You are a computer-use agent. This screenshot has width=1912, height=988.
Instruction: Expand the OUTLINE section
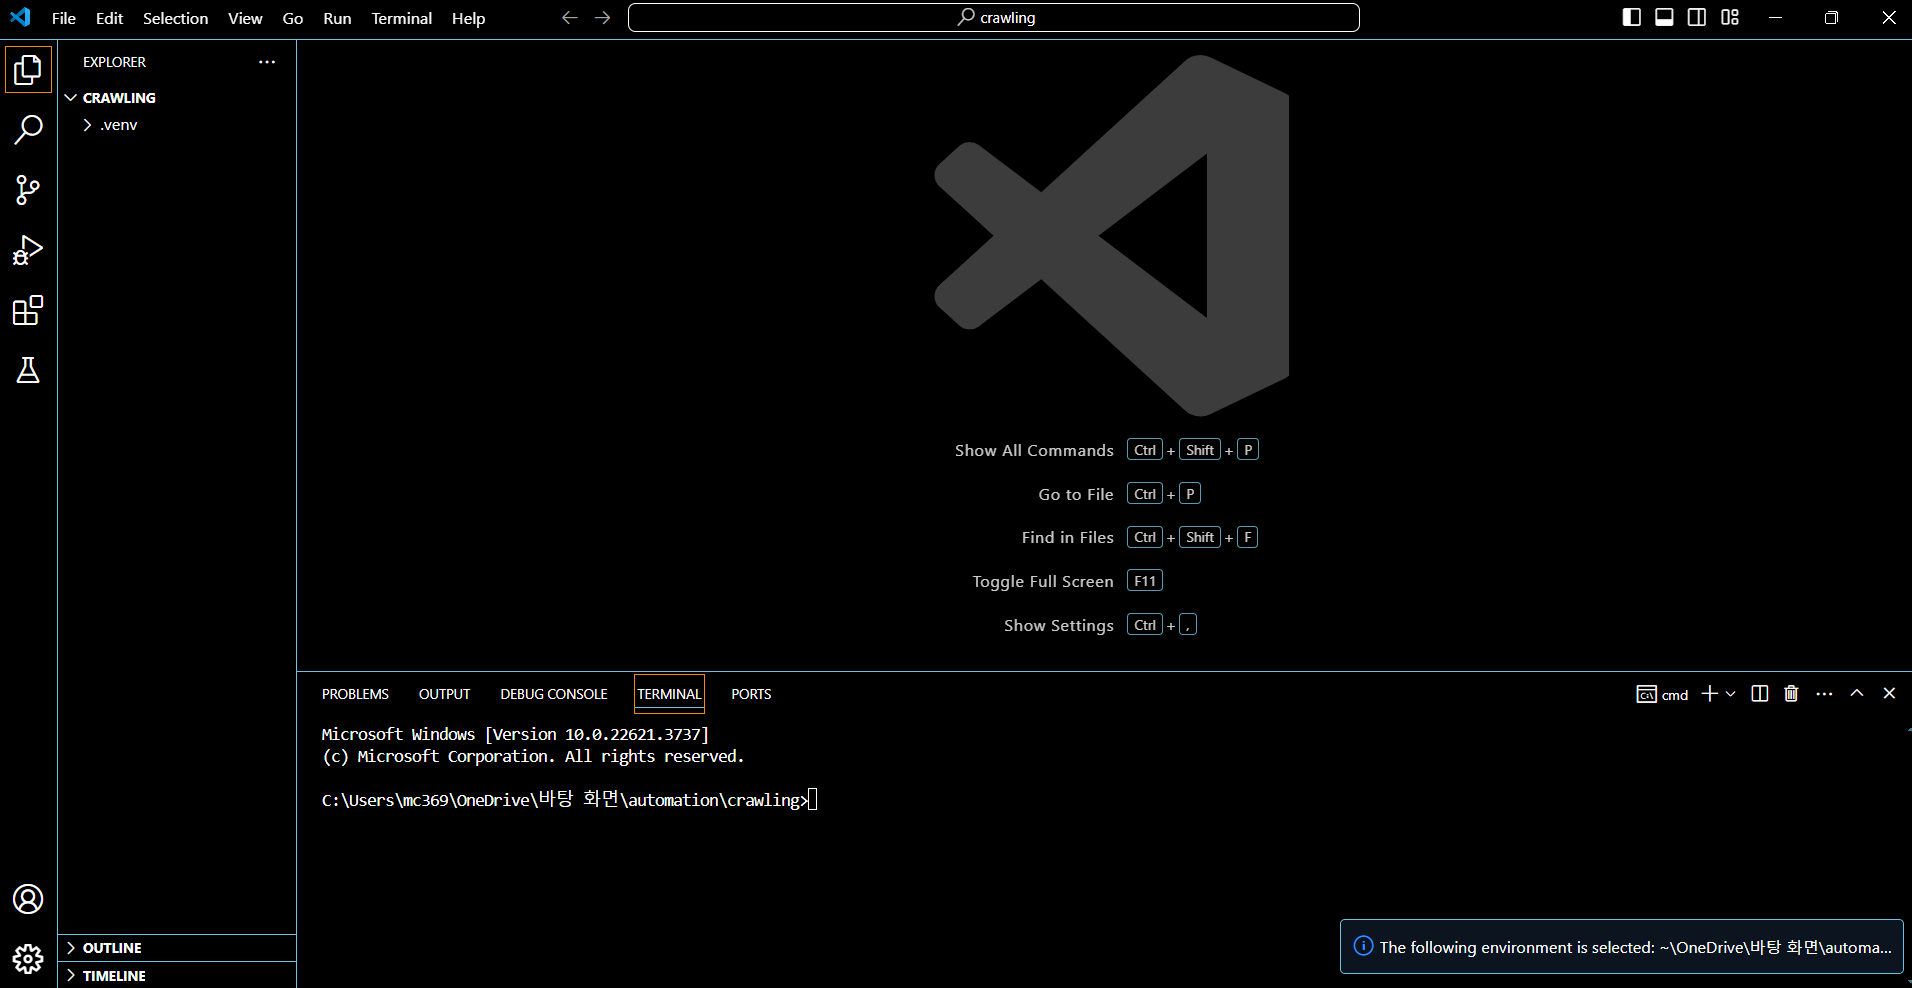177,948
